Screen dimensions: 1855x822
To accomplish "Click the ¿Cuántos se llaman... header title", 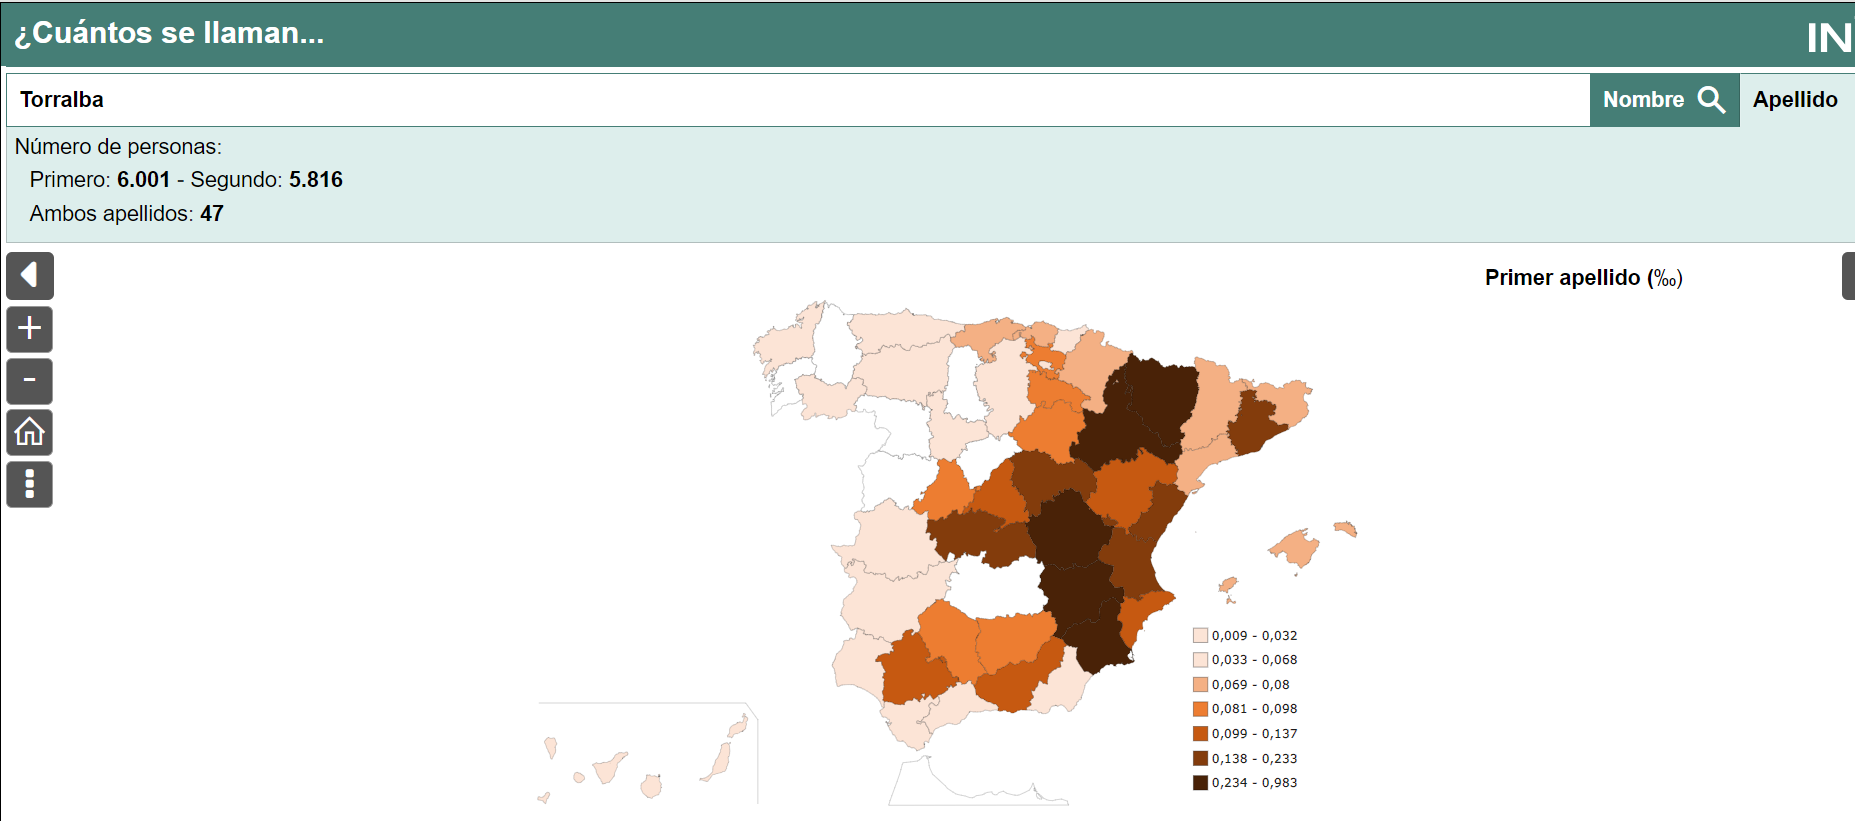I will pos(169,33).
